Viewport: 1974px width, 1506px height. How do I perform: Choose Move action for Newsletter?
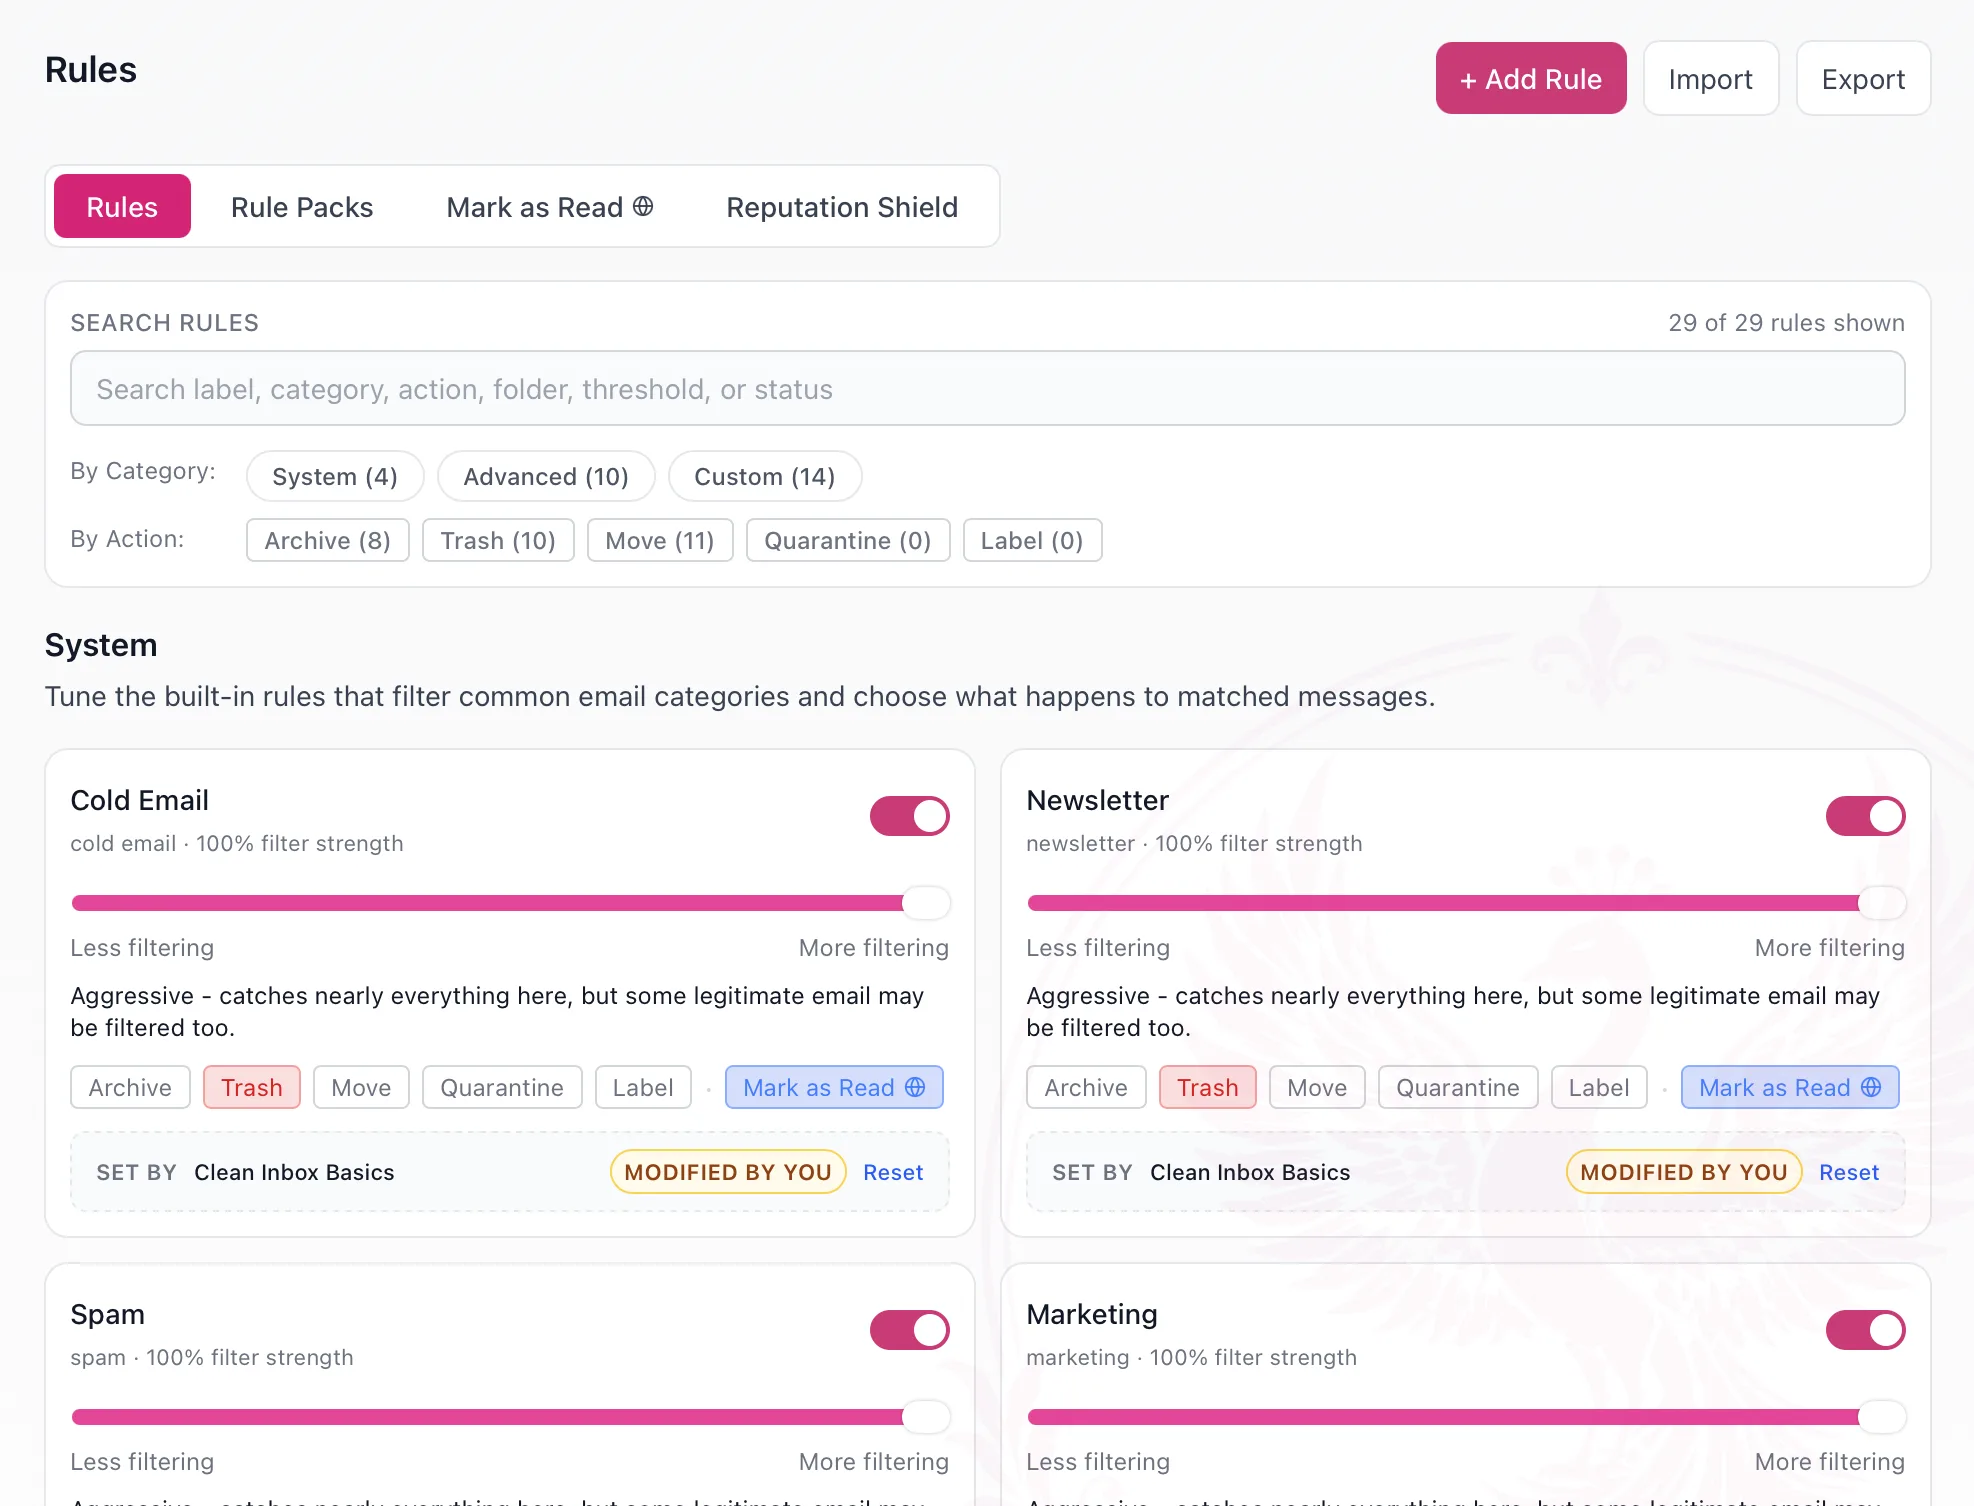[1317, 1087]
